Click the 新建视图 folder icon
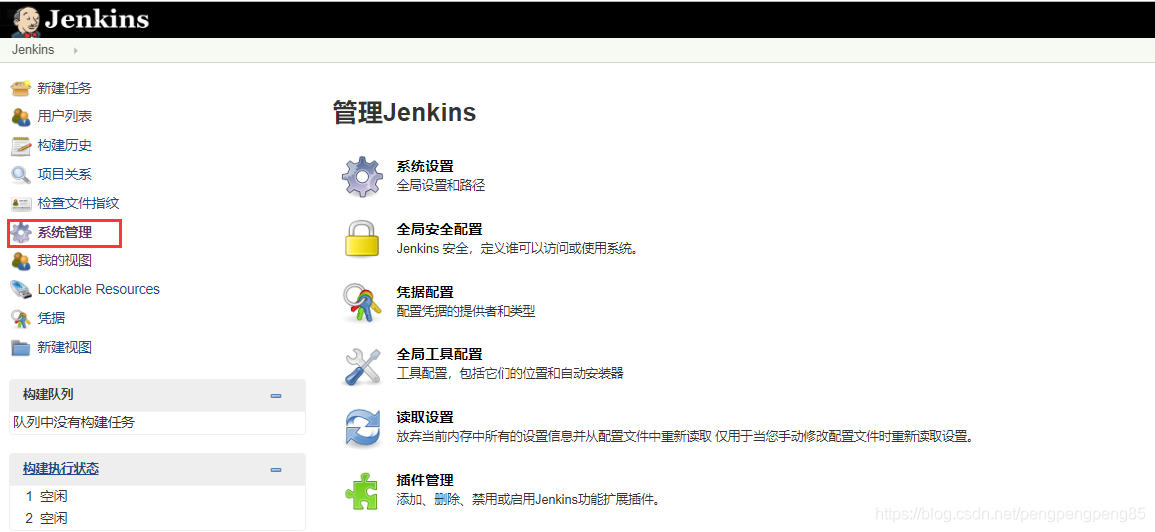The height and width of the screenshot is (532, 1155). [21, 348]
